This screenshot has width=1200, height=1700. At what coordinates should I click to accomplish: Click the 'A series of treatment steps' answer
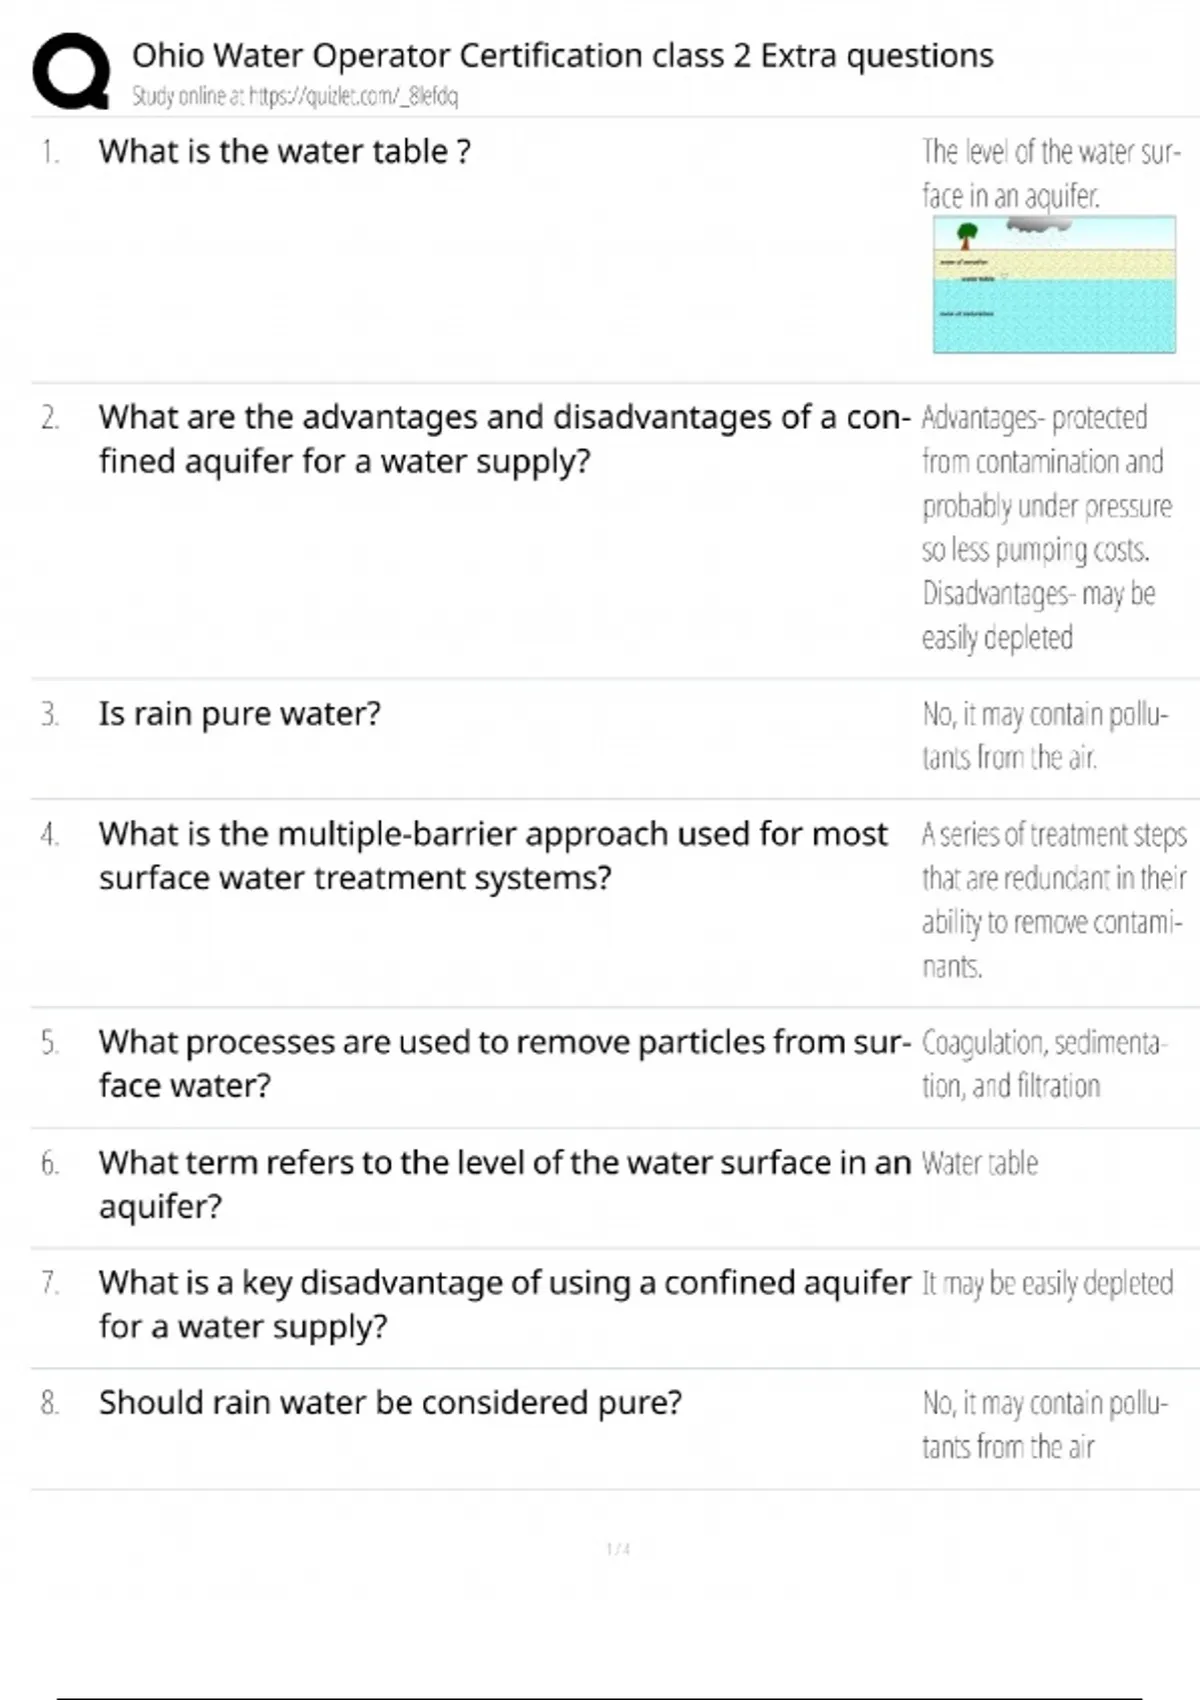[1054, 900]
